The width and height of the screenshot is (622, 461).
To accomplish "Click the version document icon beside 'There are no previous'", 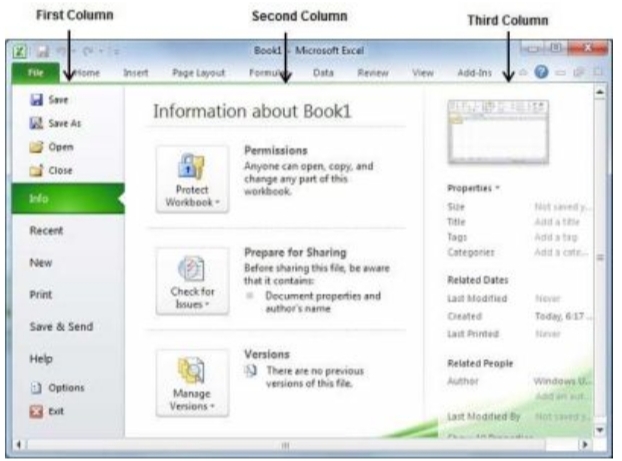I will [x=251, y=371].
